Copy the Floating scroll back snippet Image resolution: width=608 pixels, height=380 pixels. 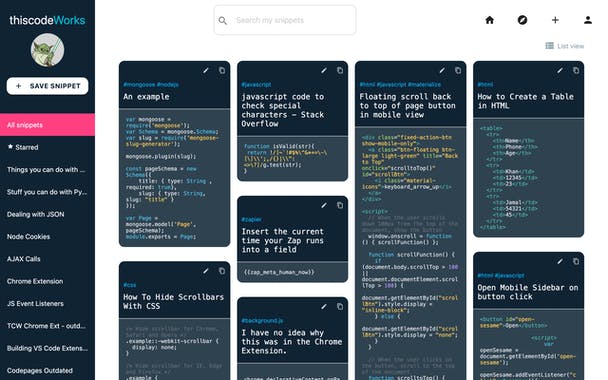[458, 71]
